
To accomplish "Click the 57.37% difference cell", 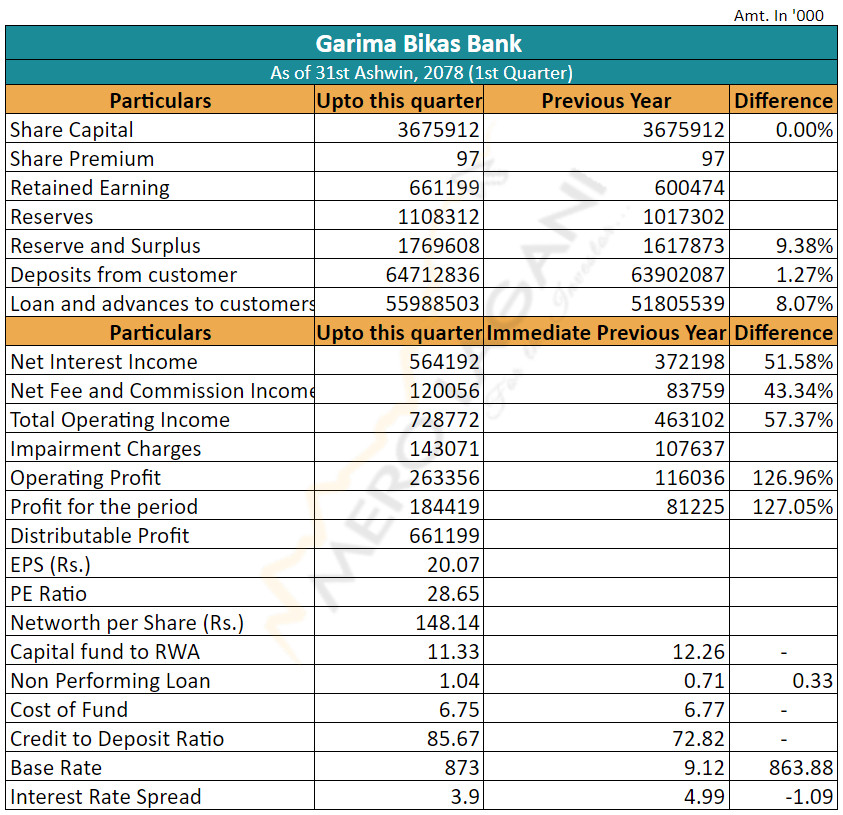I will (798, 420).
